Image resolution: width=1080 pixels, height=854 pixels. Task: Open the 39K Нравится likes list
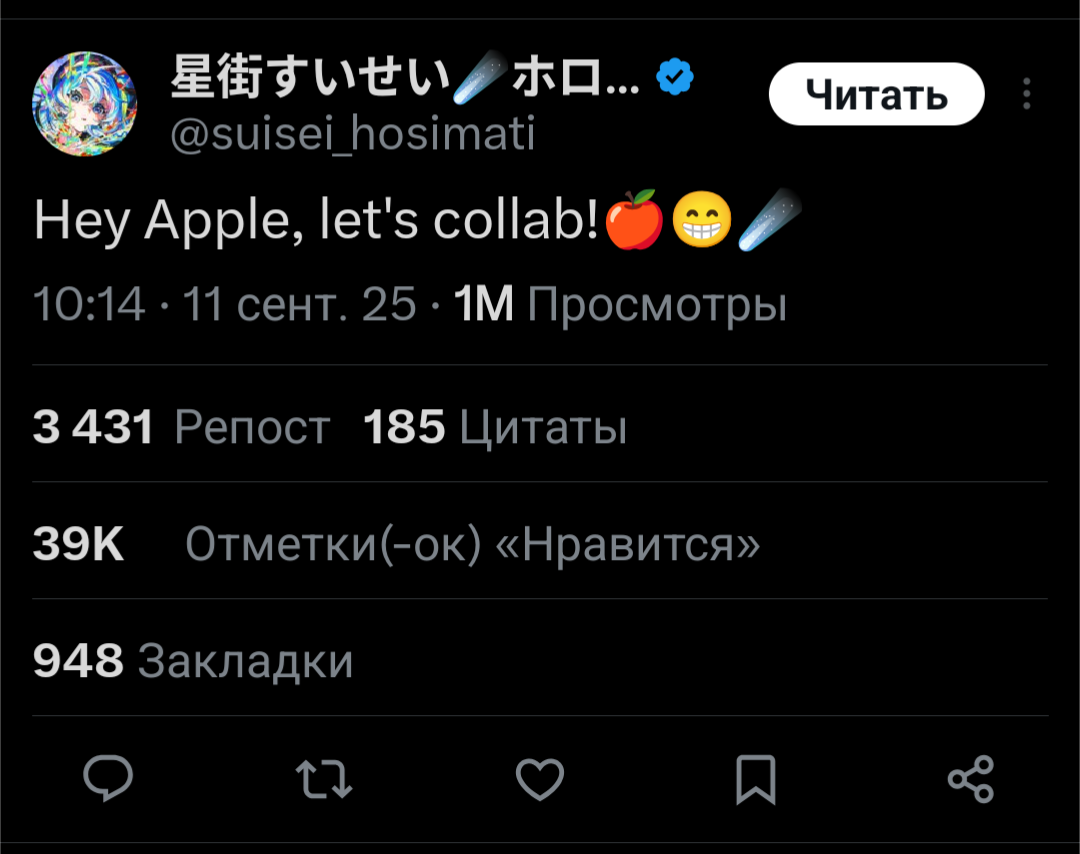[x=396, y=545]
